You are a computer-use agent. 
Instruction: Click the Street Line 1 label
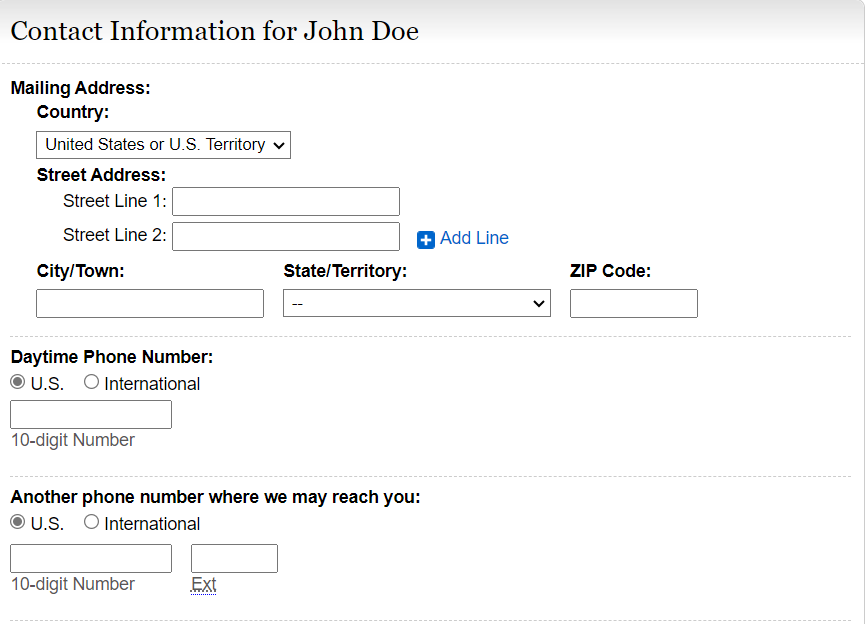coord(114,201)
